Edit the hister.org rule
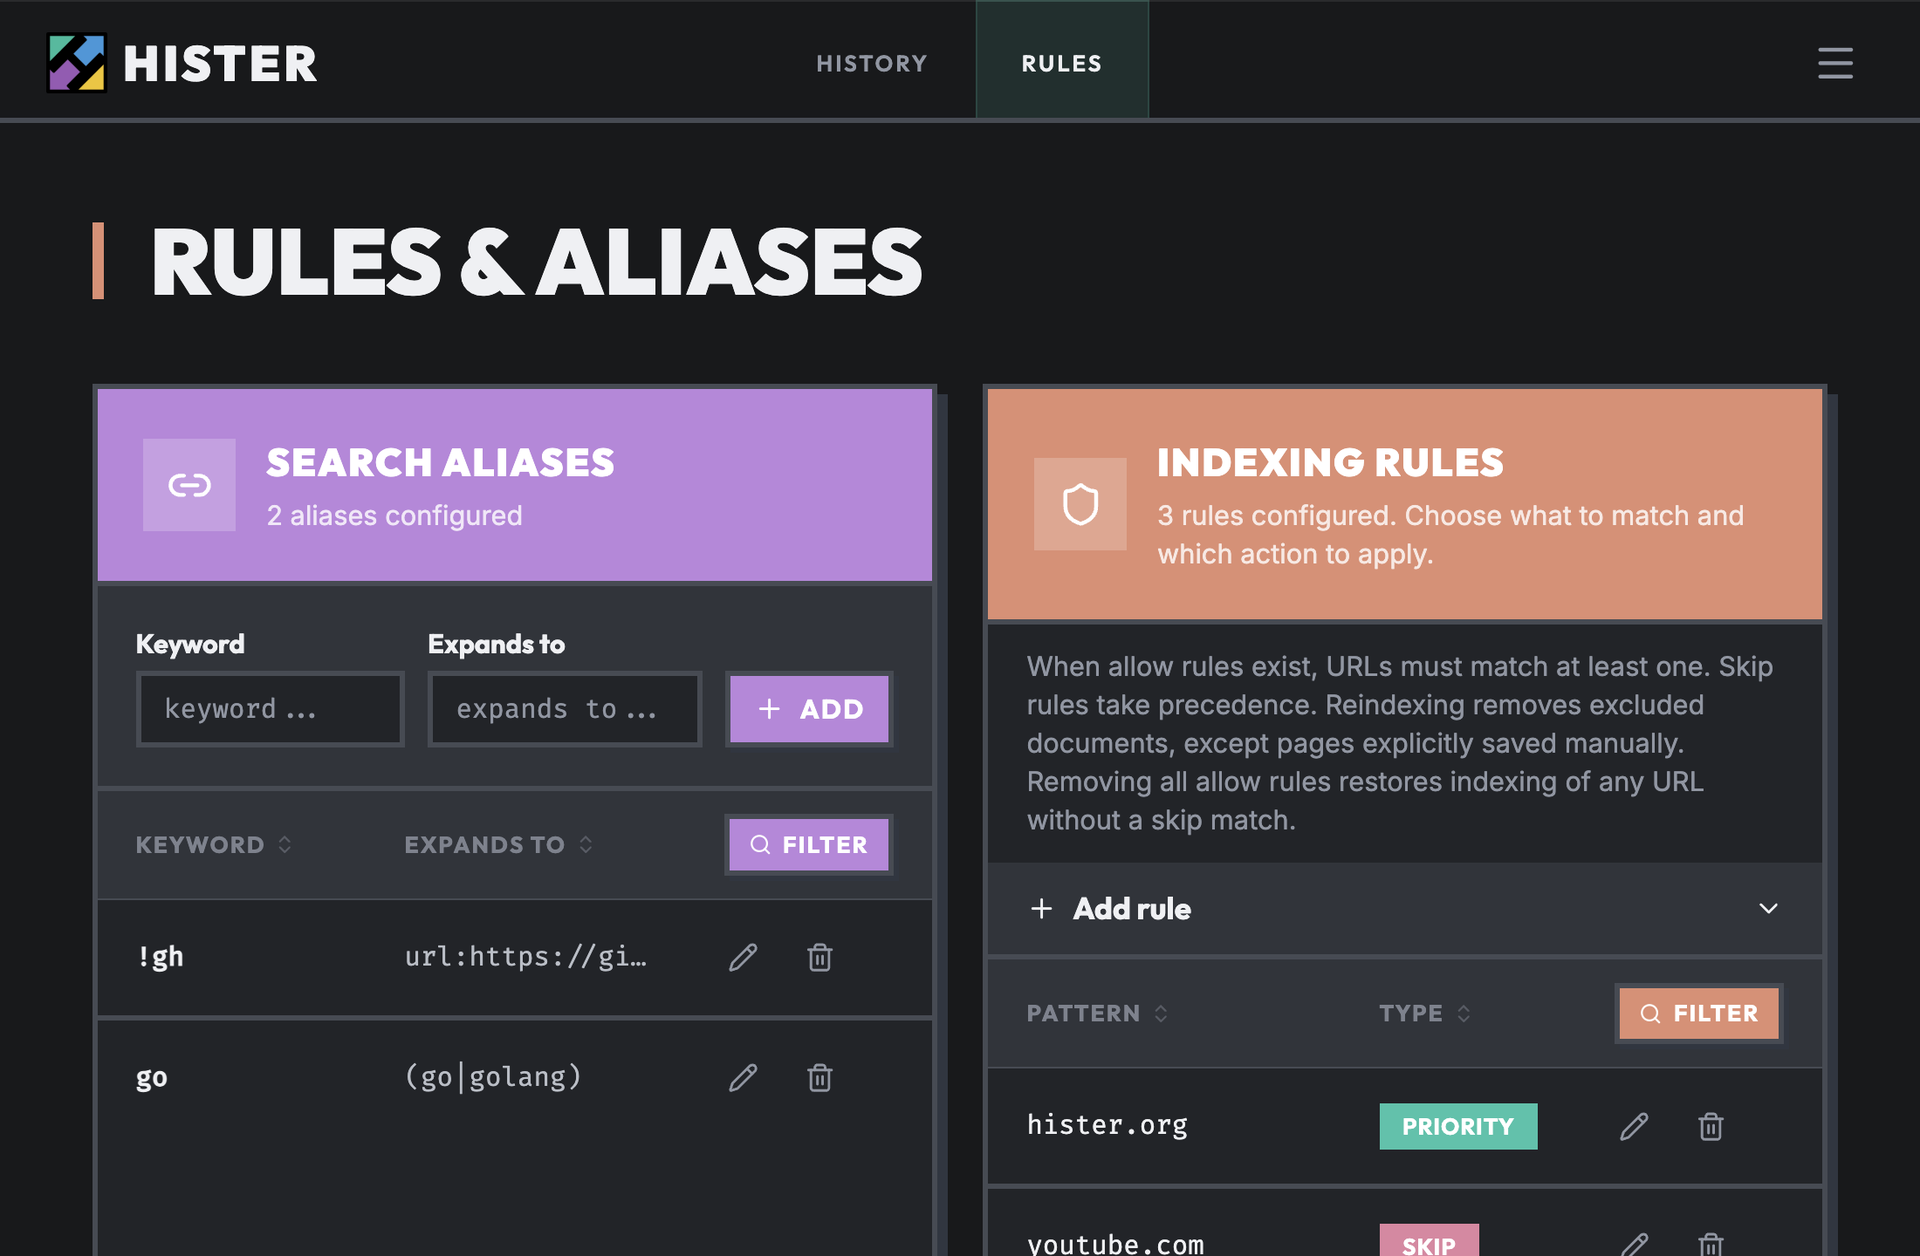The image size is (1920, 1256). click(1634, 1126)
